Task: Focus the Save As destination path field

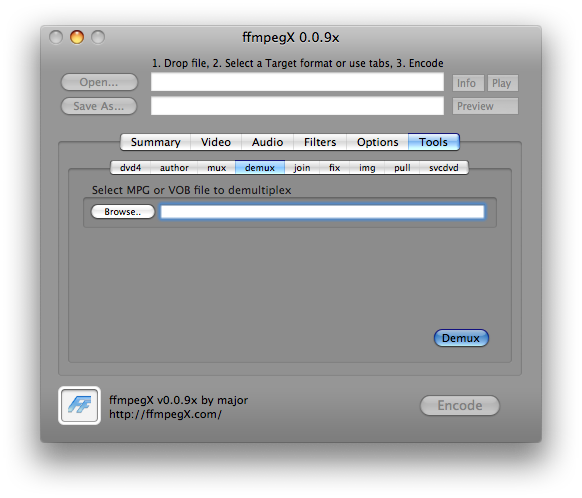Action: point(297,106)
